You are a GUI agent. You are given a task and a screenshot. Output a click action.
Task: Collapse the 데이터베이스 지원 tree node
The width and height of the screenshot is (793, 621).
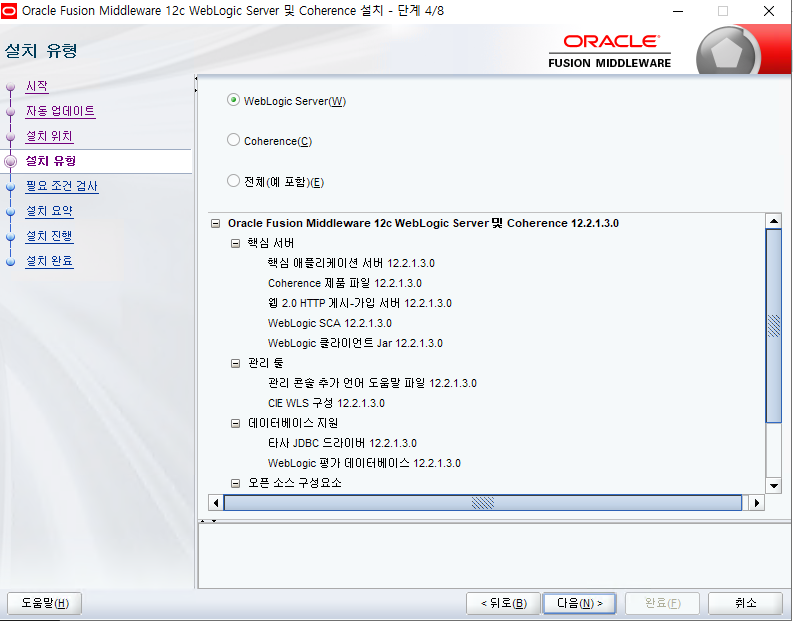[235, 423]
